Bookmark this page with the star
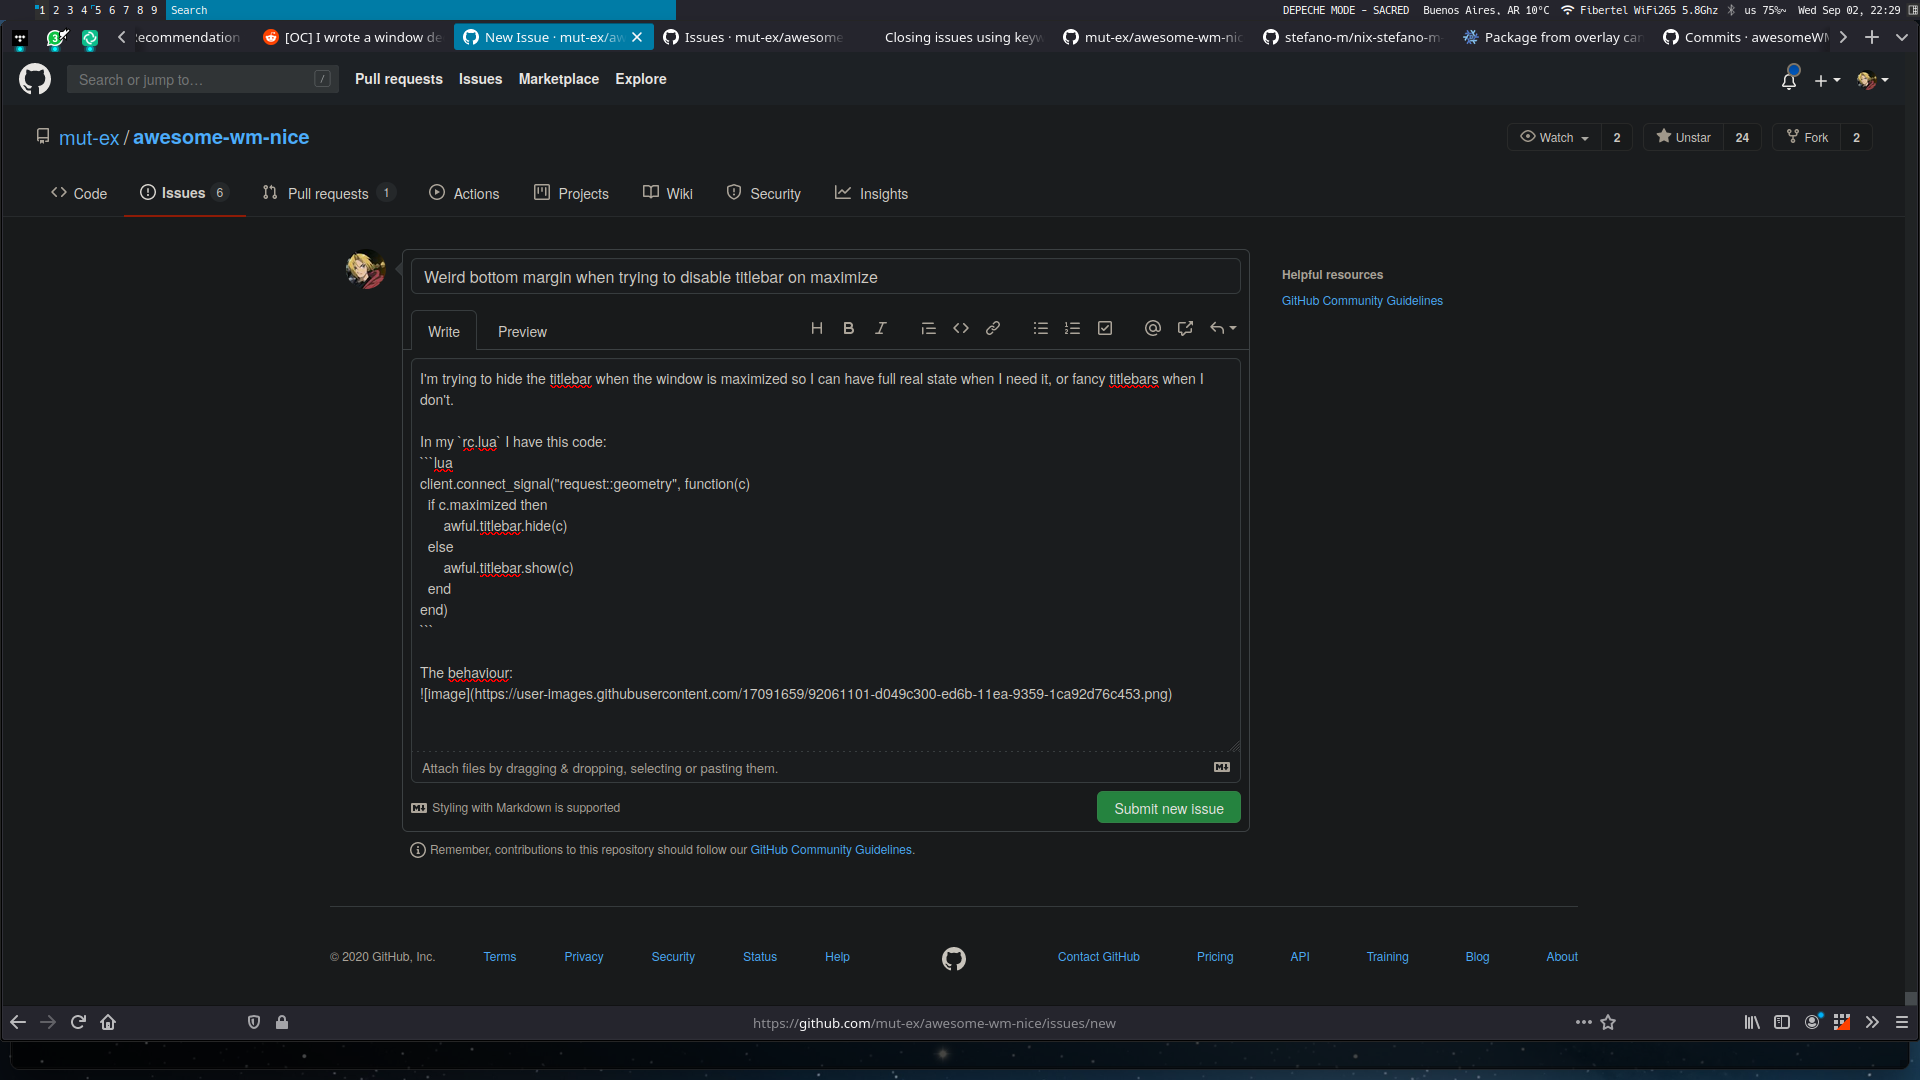1920x1080 pixels. coord(1608,1022)
